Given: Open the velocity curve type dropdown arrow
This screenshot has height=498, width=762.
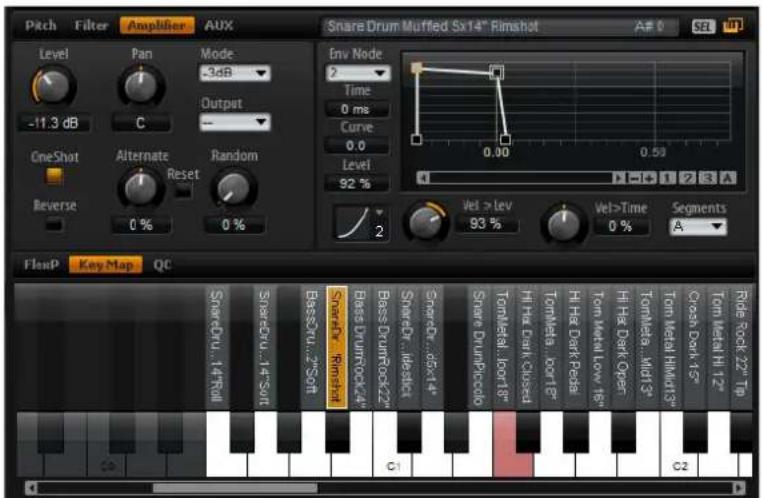Looking at the screenshot, I should point(380,212).
